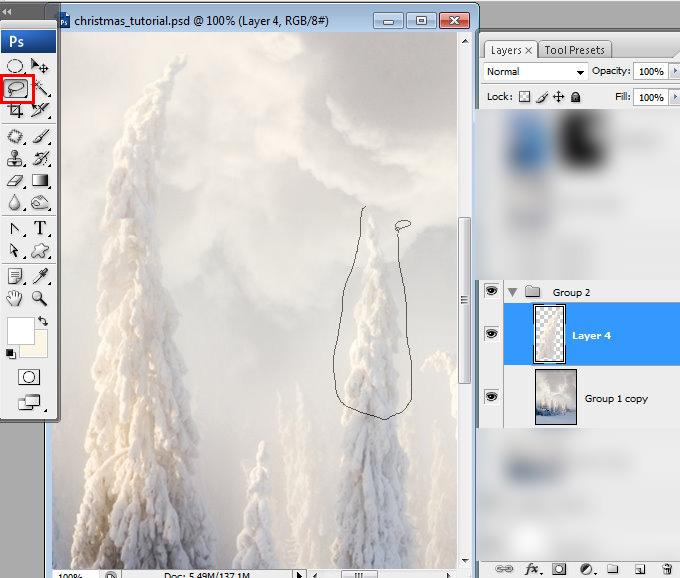Select the Group 1 copy layer thumbnail

(x=556, y=397)
